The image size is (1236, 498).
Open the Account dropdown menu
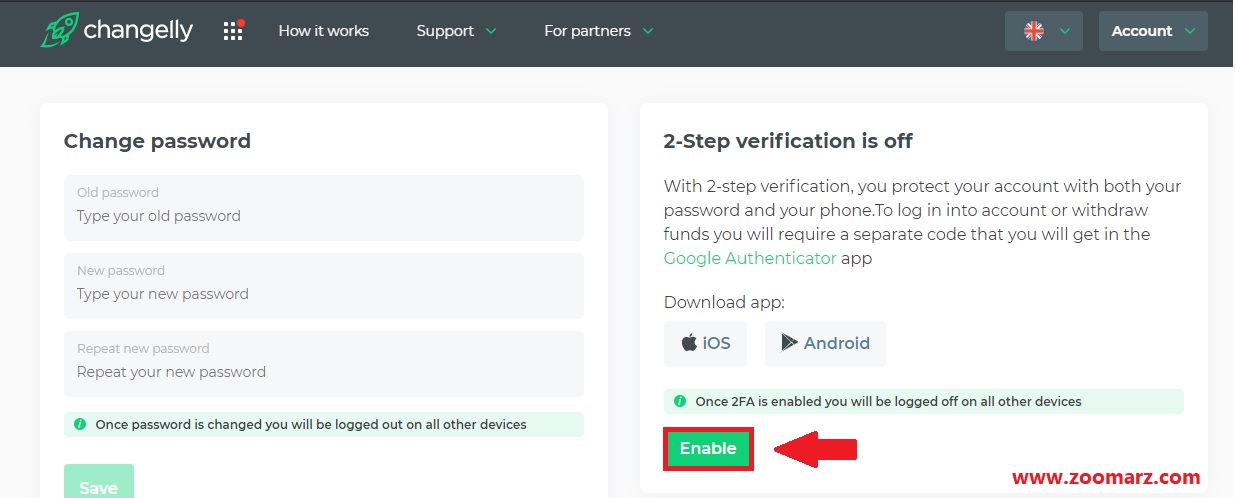1153,31
